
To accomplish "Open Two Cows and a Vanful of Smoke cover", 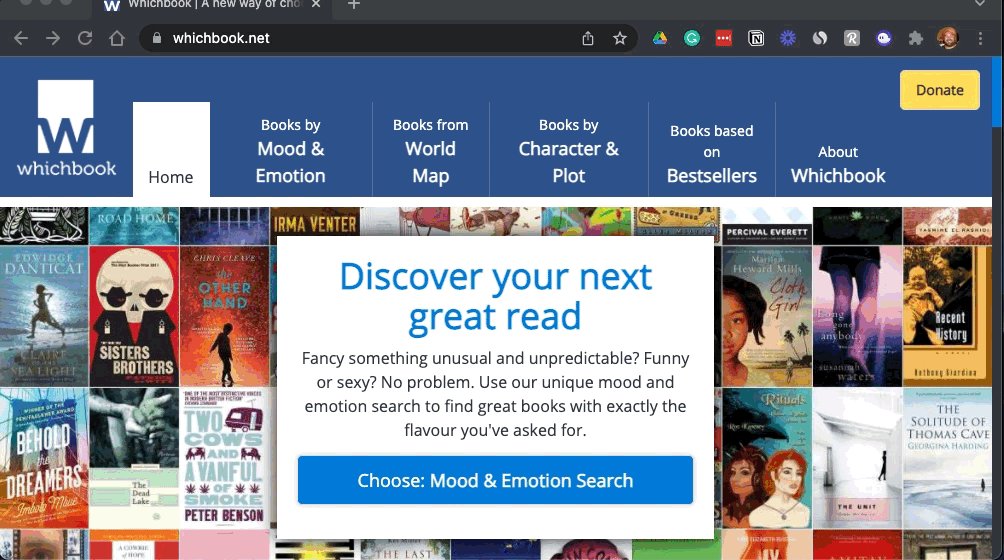I will click(225, 458).
